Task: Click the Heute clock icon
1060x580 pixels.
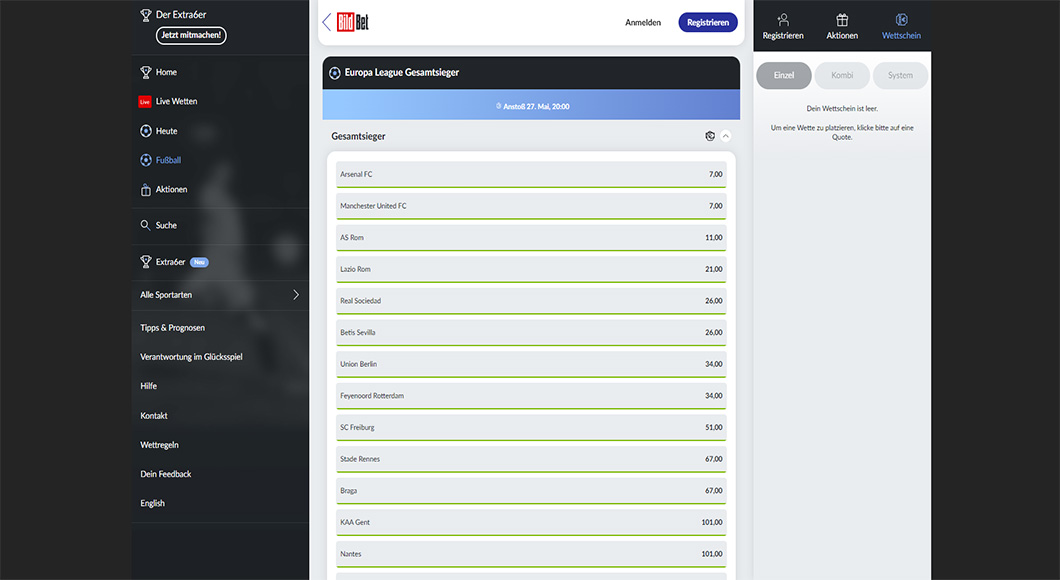Action: (x=145, y=131)
